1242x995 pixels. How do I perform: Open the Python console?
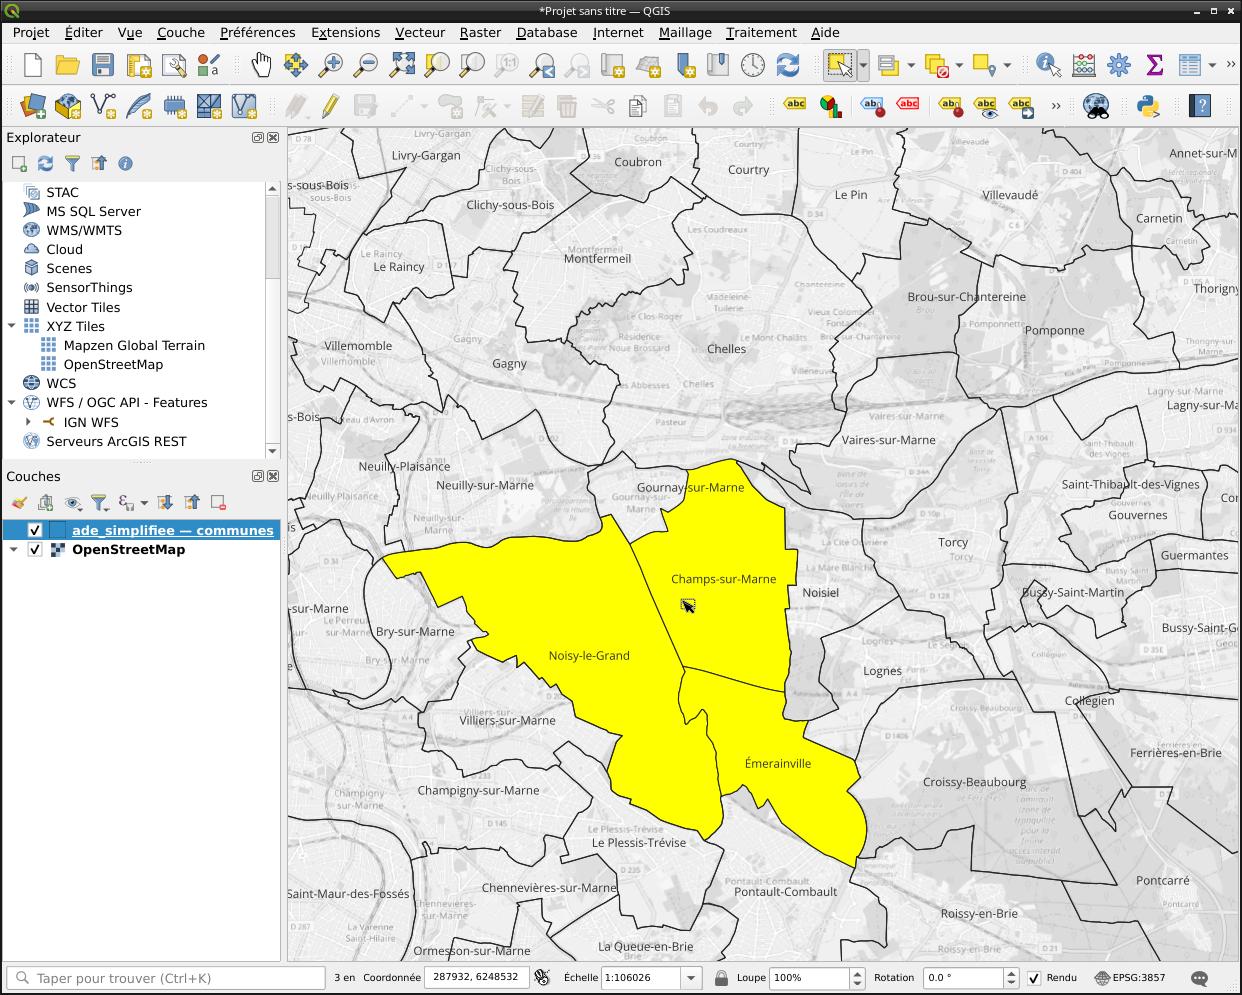point(1148,105)
